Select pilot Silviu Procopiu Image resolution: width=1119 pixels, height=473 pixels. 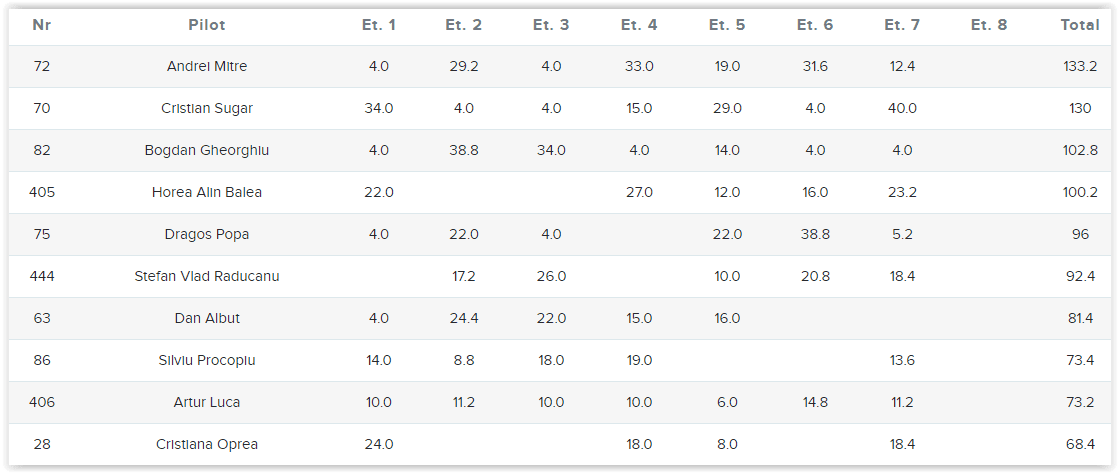[207, 360]
